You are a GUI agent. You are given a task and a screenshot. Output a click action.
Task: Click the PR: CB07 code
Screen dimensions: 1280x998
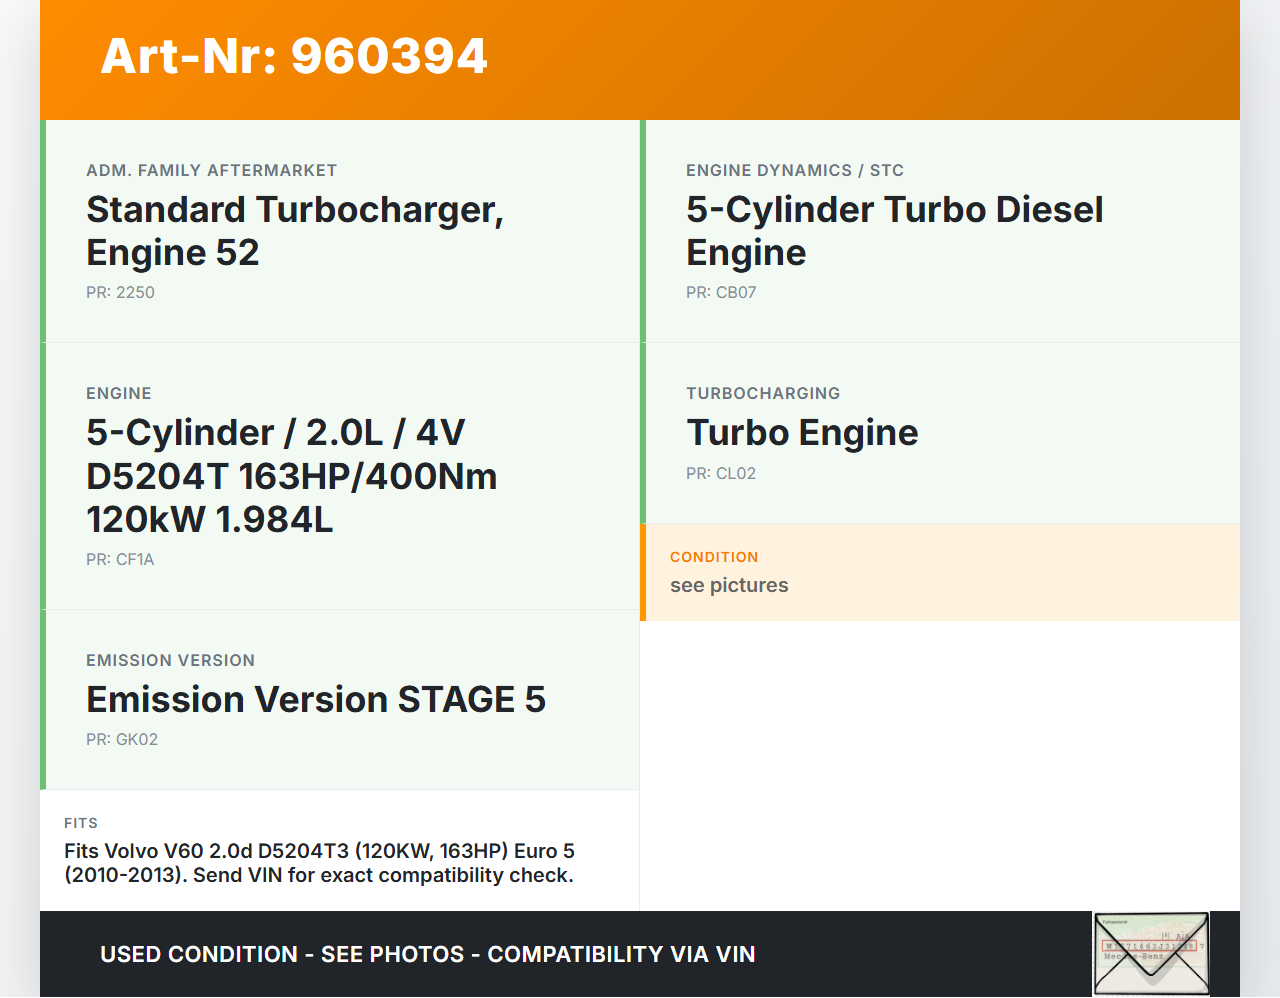(x=720, y=293)
